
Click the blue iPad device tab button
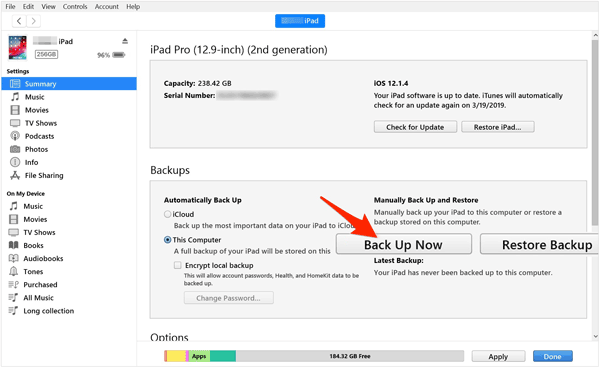[x=300, y=21]
